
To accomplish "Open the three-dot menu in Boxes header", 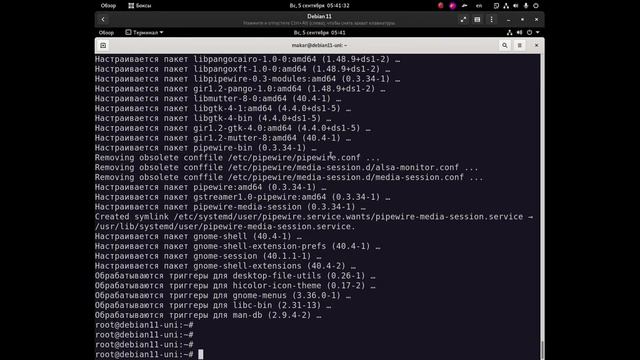I will (491, 19).
